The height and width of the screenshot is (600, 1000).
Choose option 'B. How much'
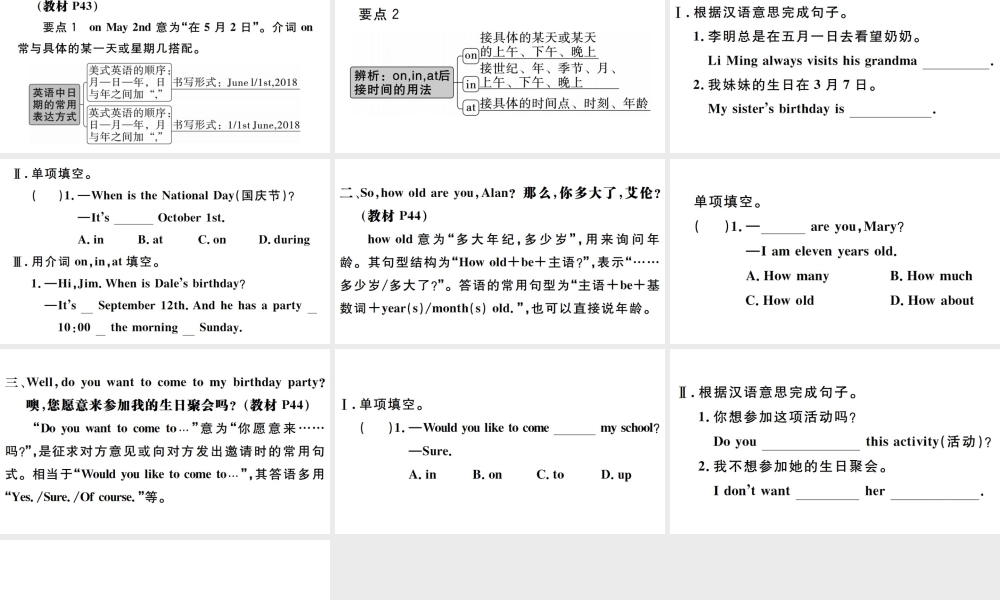tap(931, 276)
